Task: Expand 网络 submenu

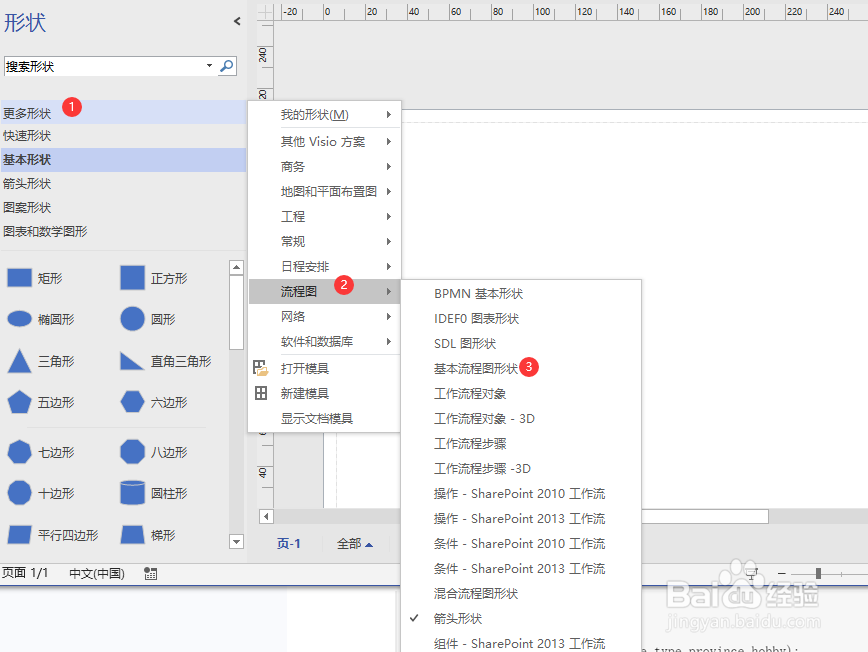Action: tap(324, 317)
